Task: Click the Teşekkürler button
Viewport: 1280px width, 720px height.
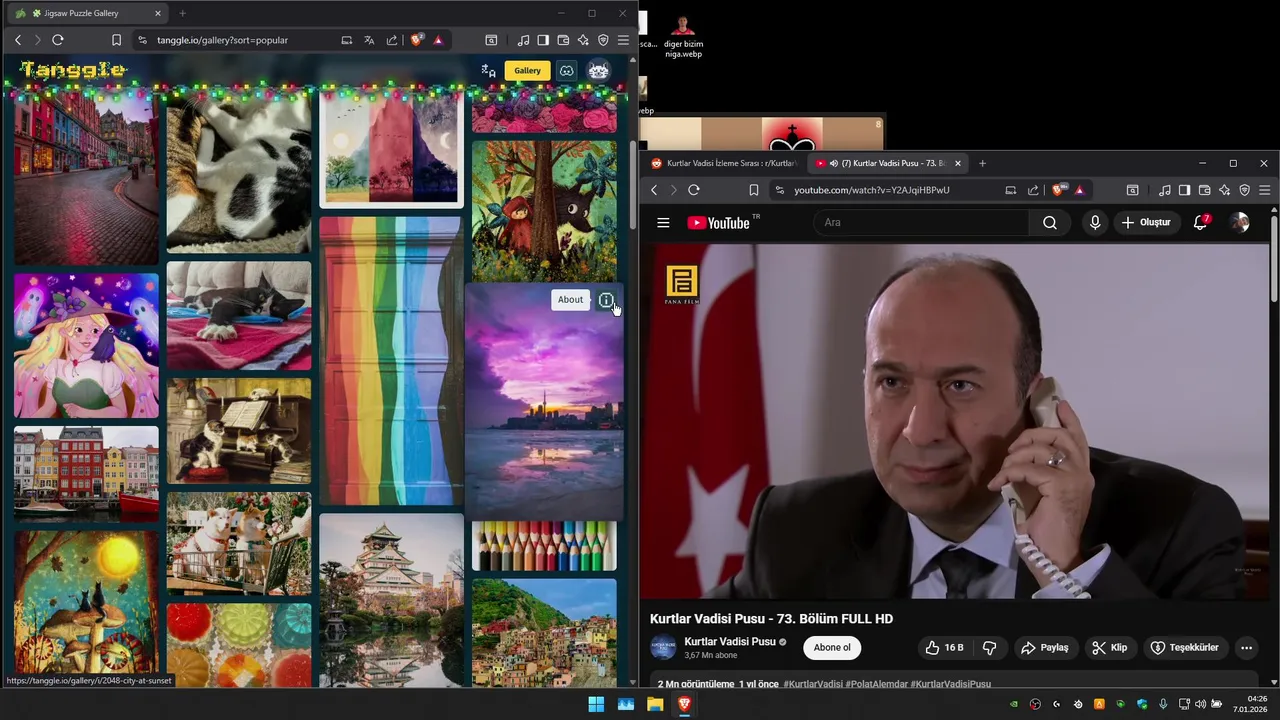Action: point(1185,648)
